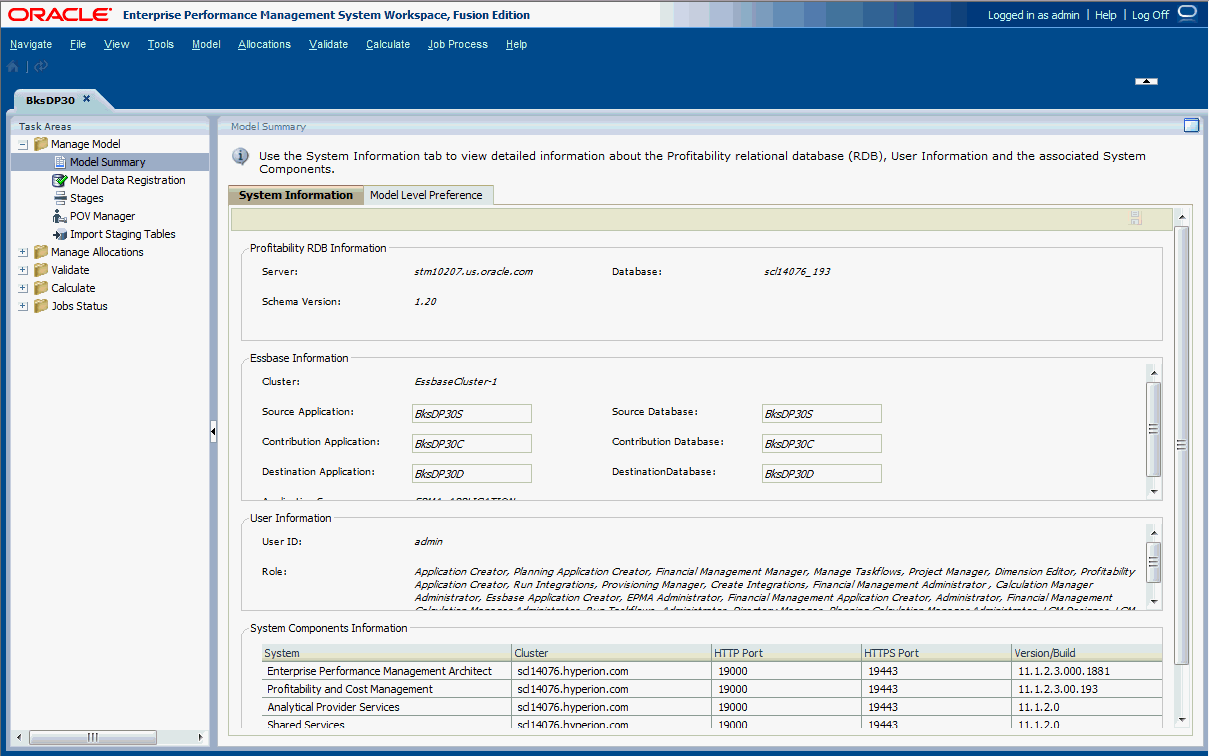Viewport: 1209px width, 756px height.
Task: Click the Explore icon next to Home
Action: [41, 67]
